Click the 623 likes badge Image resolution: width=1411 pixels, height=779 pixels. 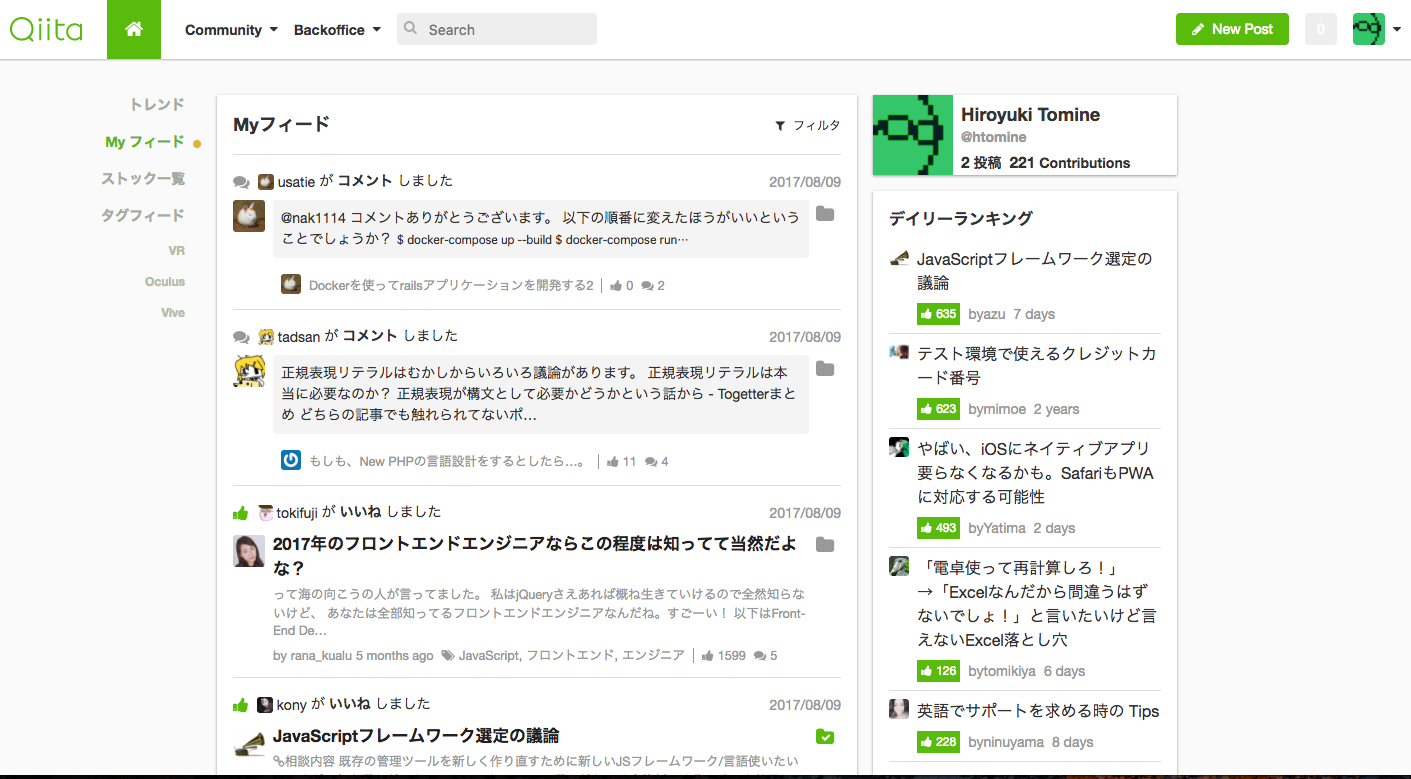pyautogui.click(x=938, y=409)
